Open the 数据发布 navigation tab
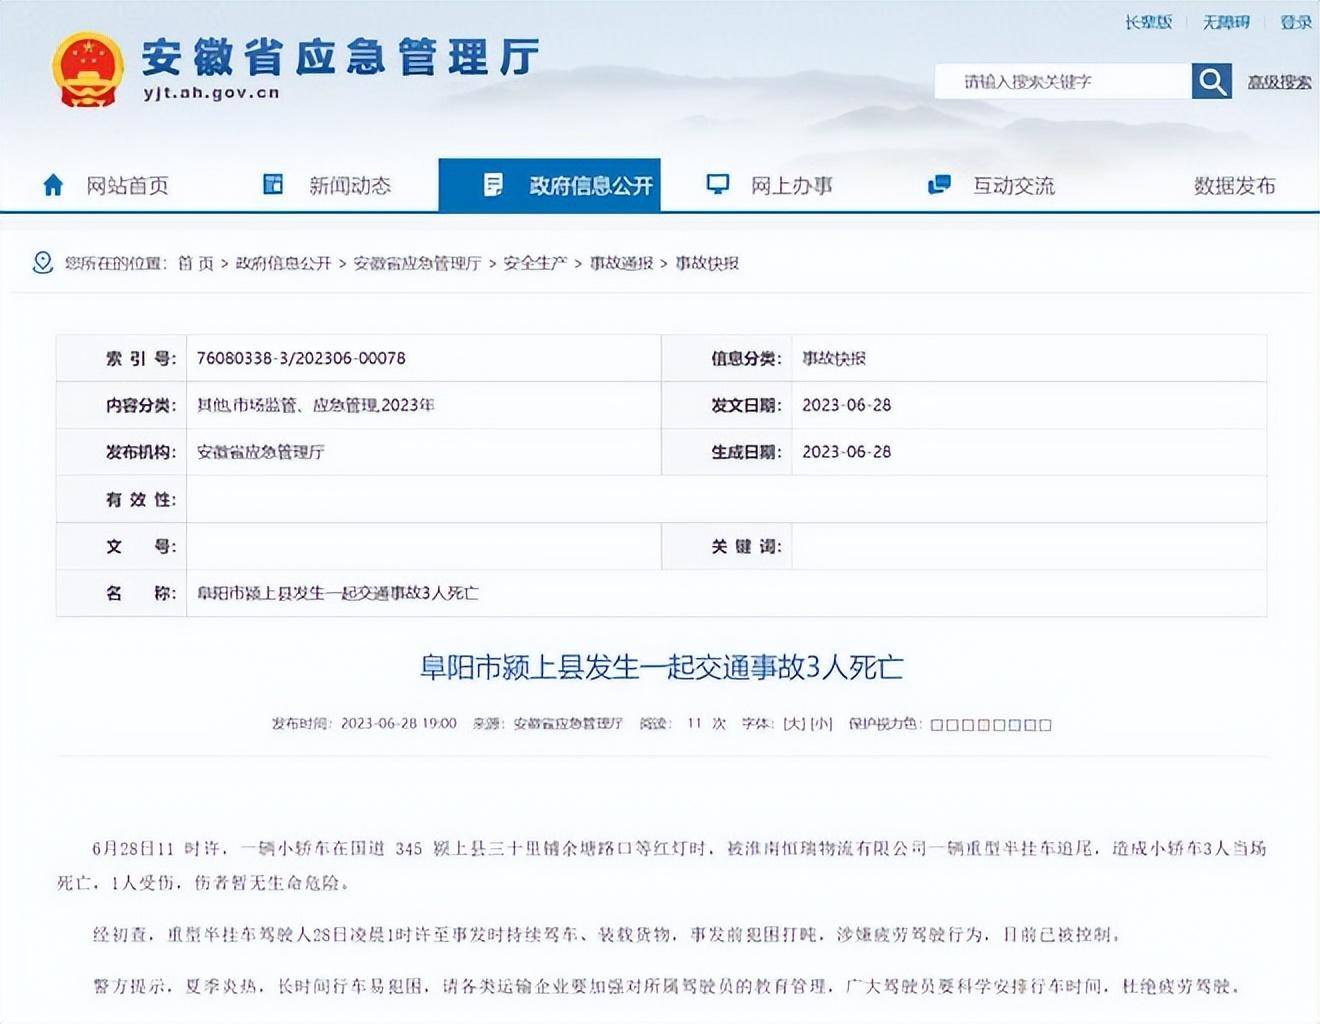Screen dimensions: 1320x1024 coord(1234,185)
